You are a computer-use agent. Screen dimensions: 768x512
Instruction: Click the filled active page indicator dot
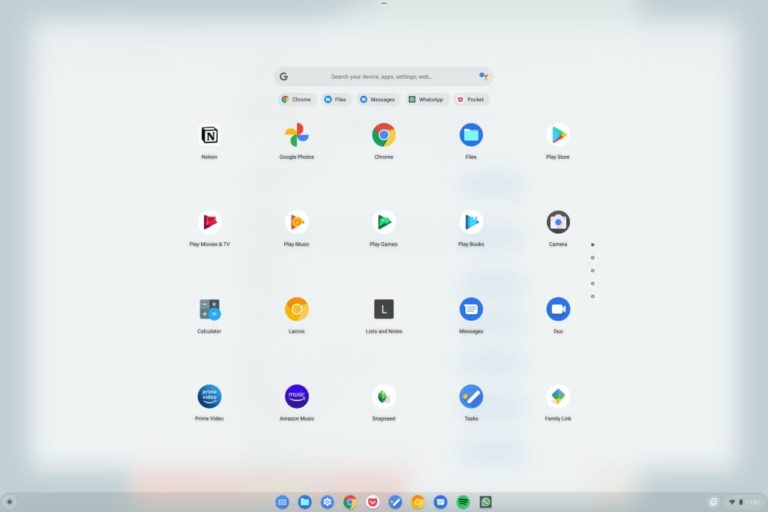coord(593,244)
